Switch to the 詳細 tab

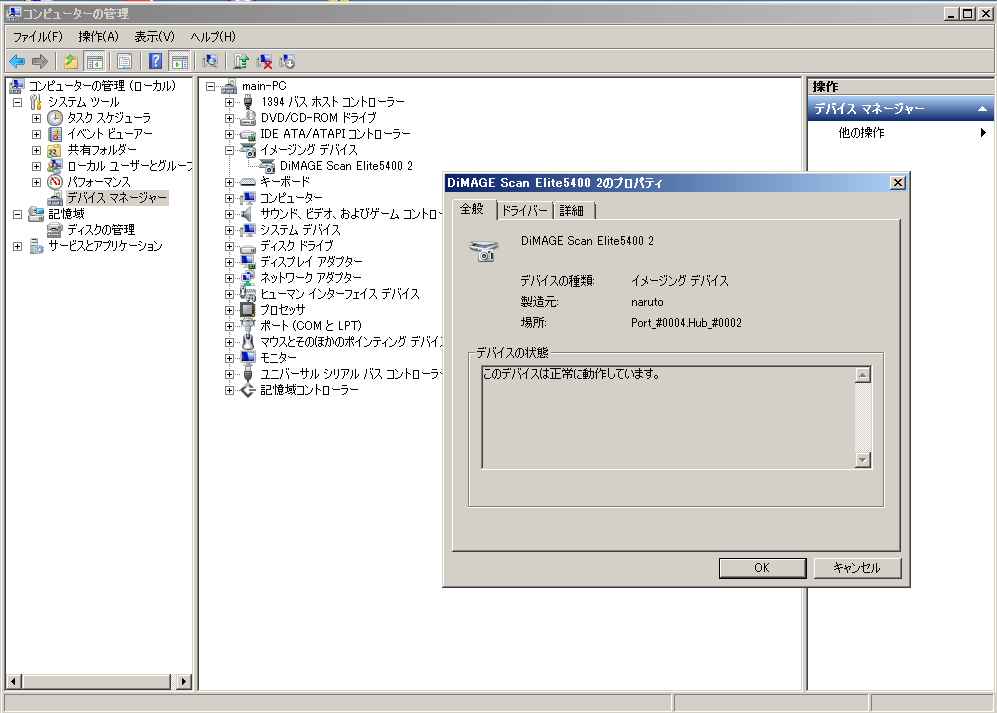(x=572, y=211)
